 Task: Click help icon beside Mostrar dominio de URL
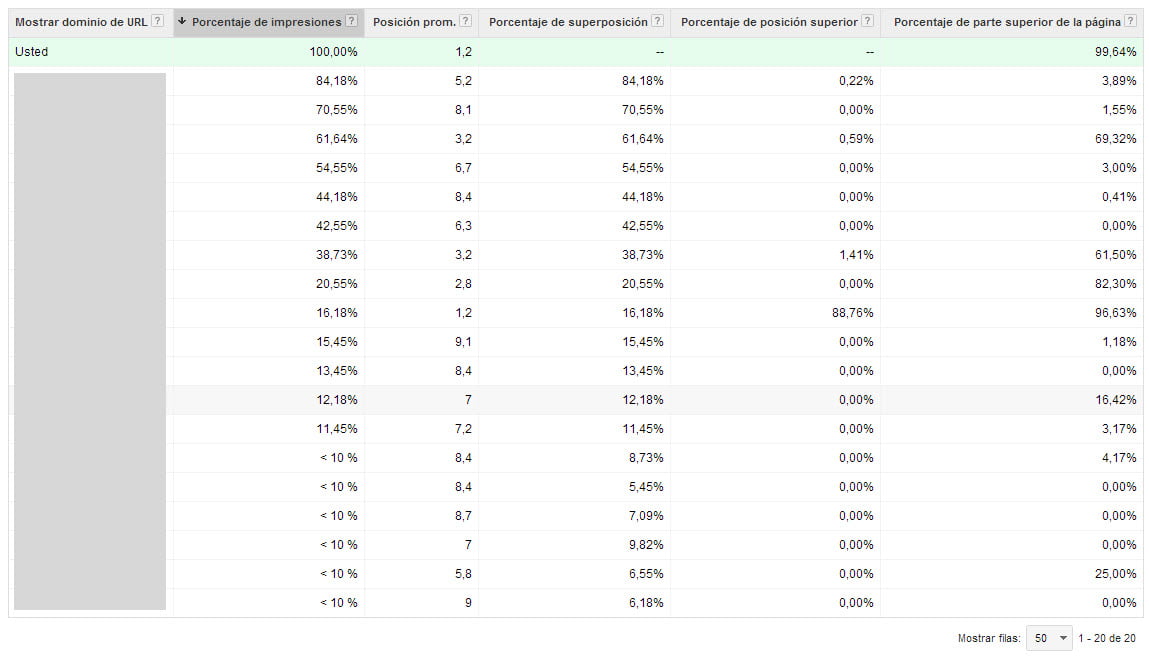coord(158,22)
